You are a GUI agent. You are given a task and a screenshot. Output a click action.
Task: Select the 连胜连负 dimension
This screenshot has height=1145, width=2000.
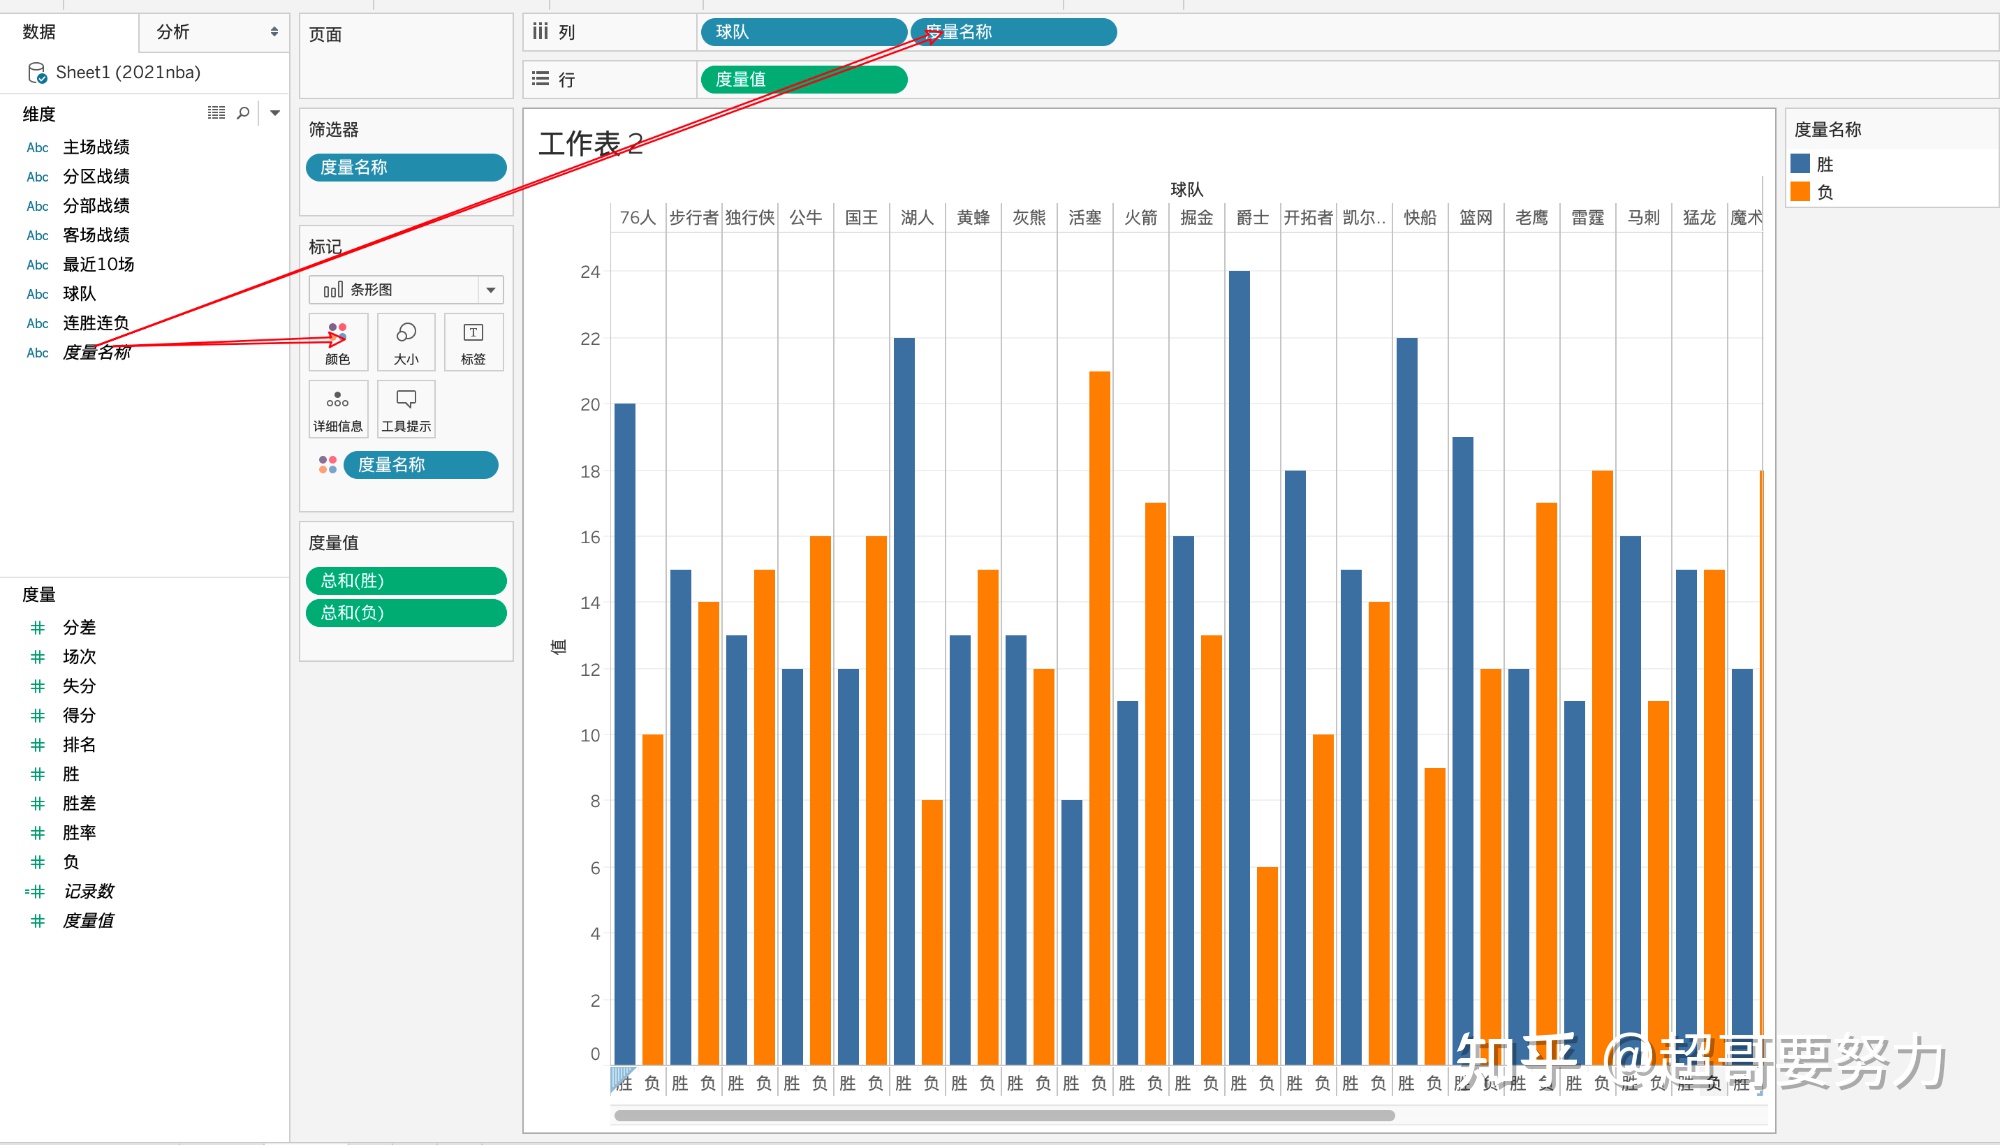point(96,323)
